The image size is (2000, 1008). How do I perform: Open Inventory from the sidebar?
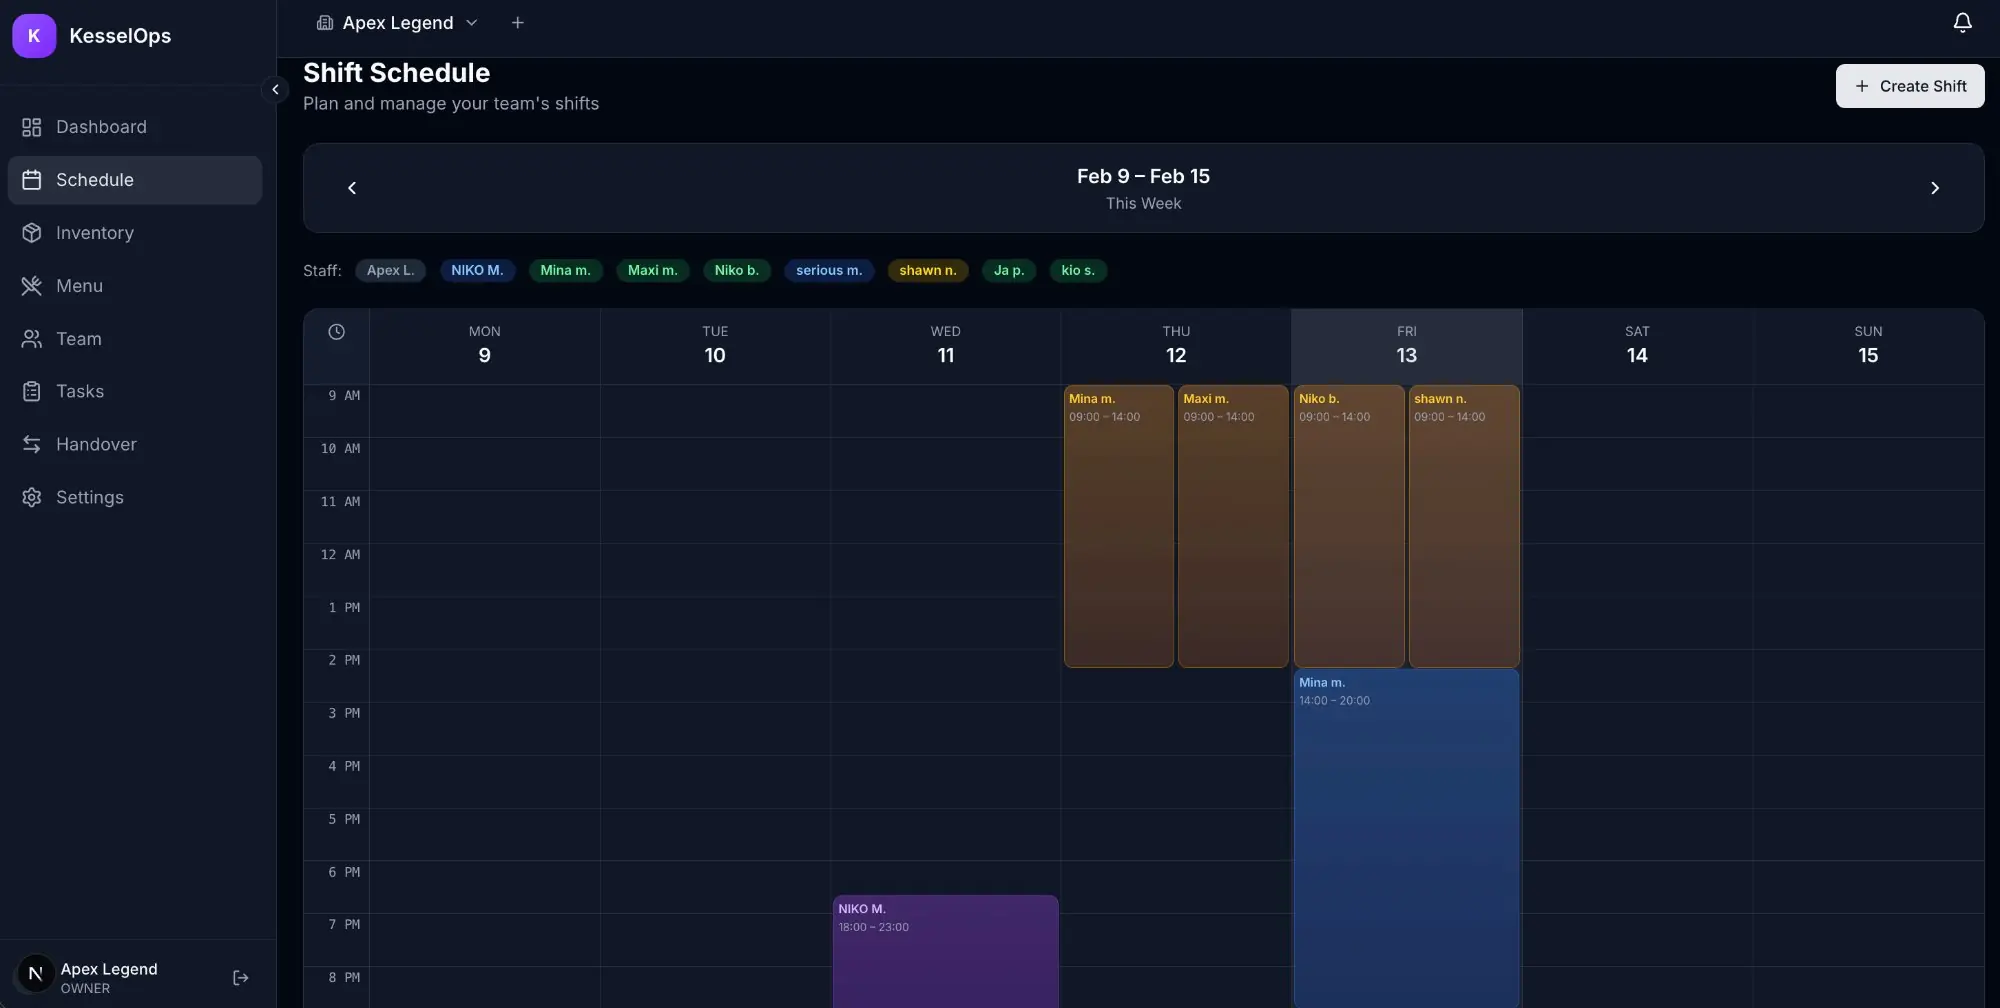(94, 233)
